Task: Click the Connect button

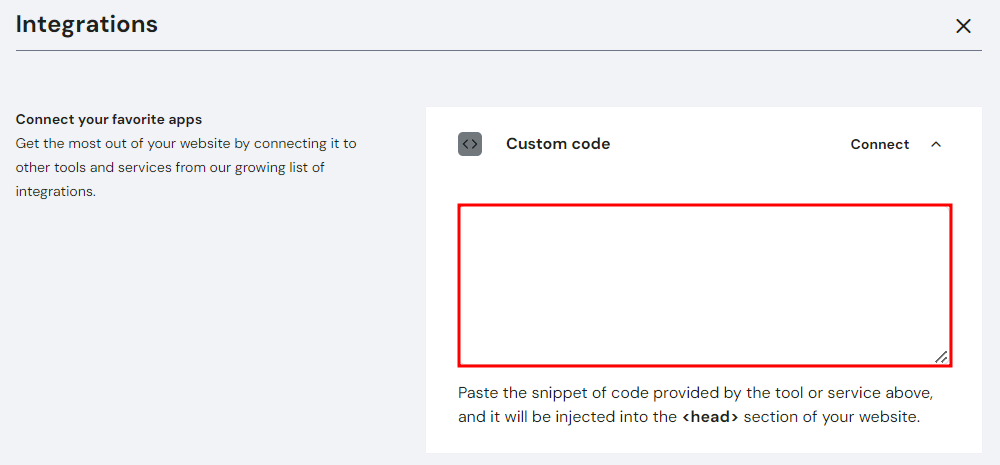Action: tap(879, 144)
